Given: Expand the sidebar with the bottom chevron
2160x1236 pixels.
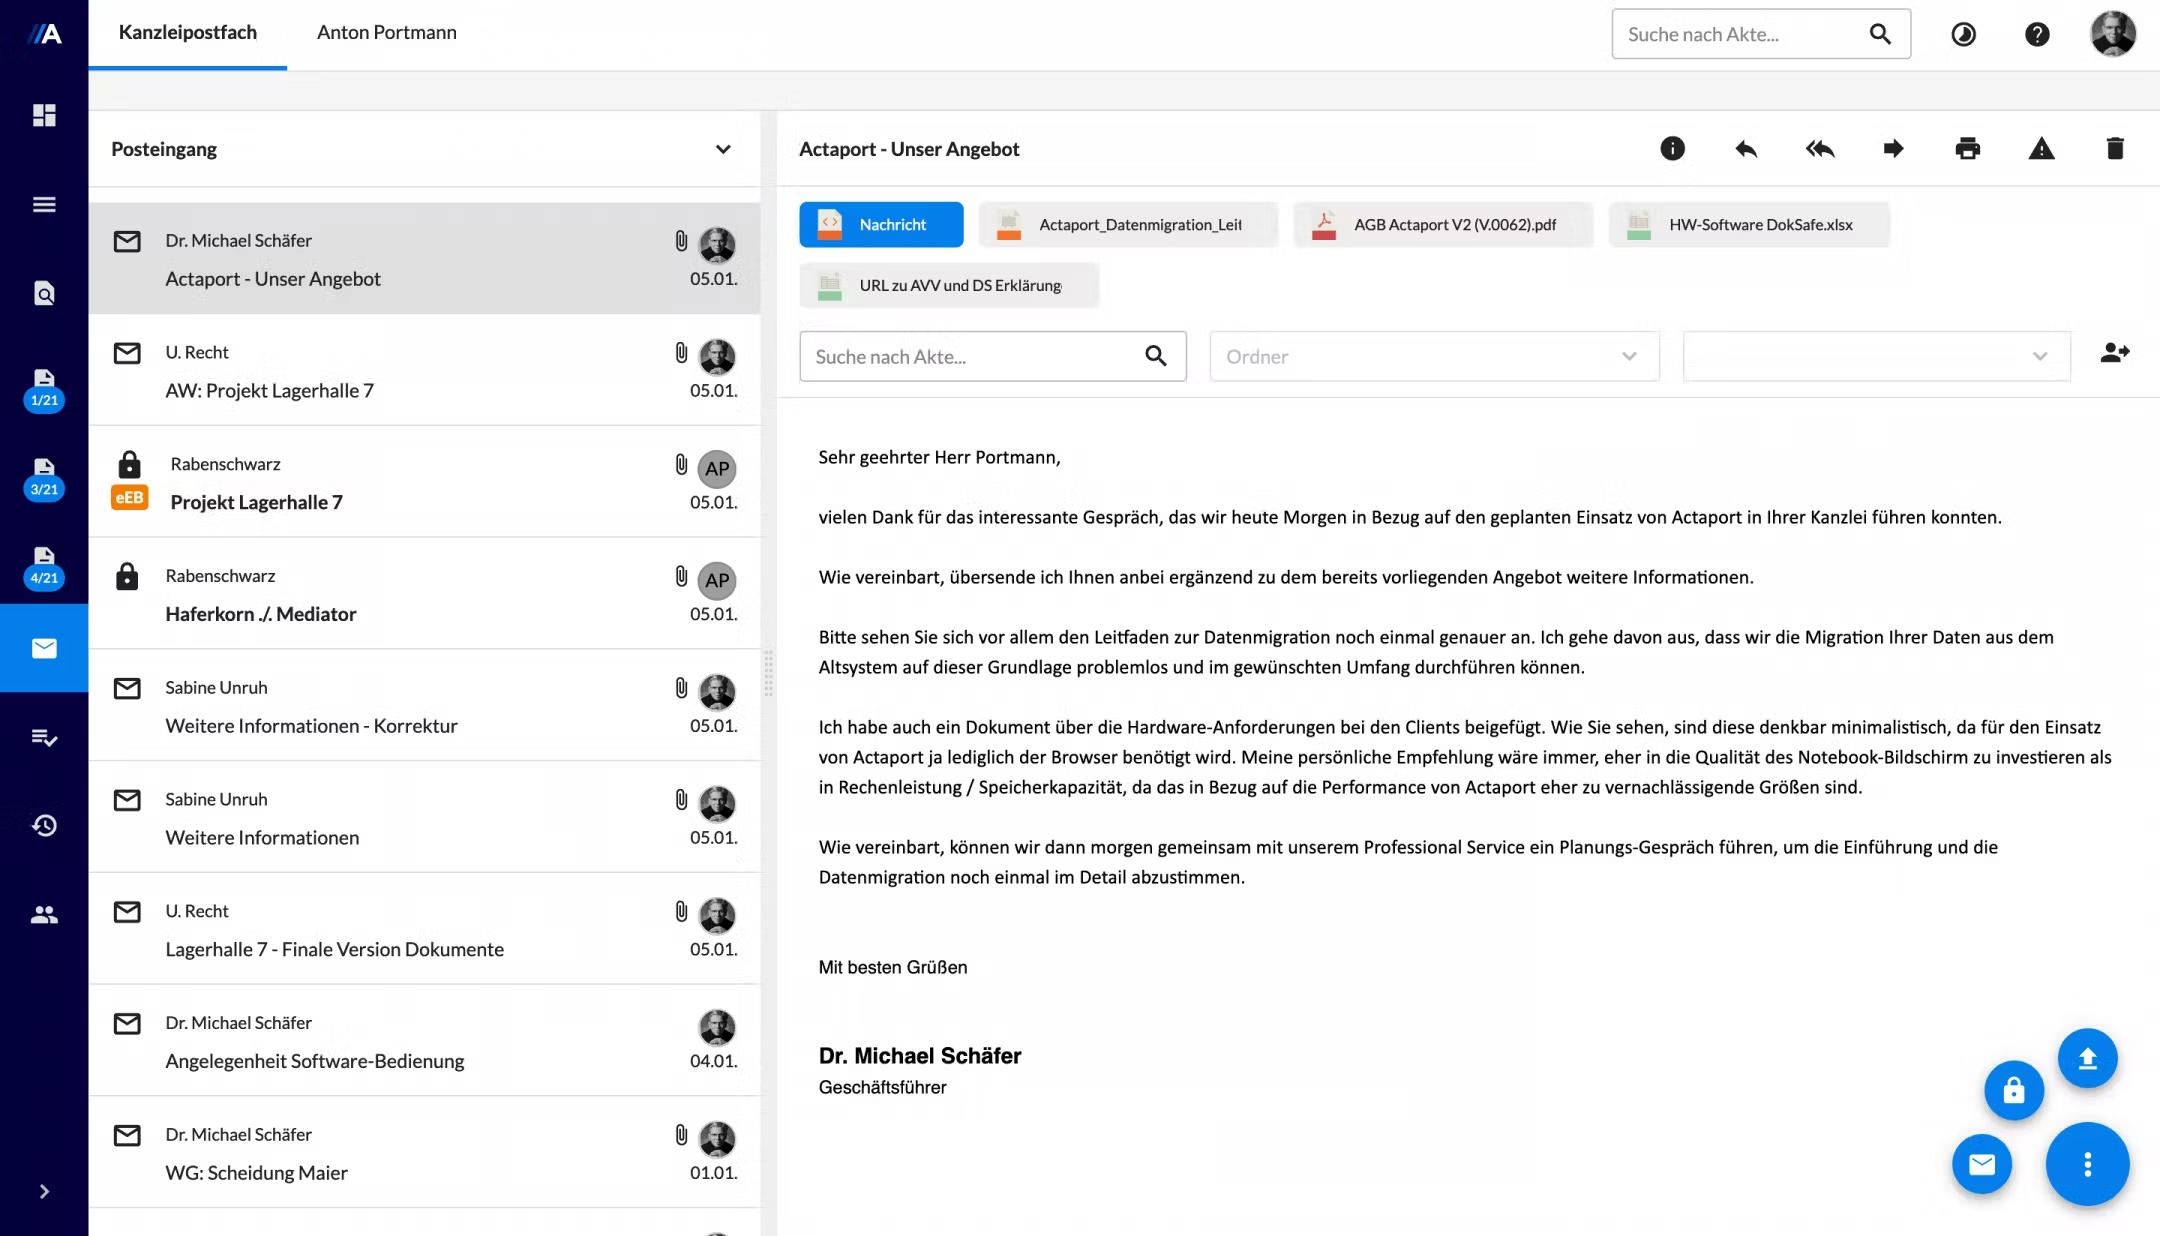Looking at the screenshot, I should tap(44, 1191).
